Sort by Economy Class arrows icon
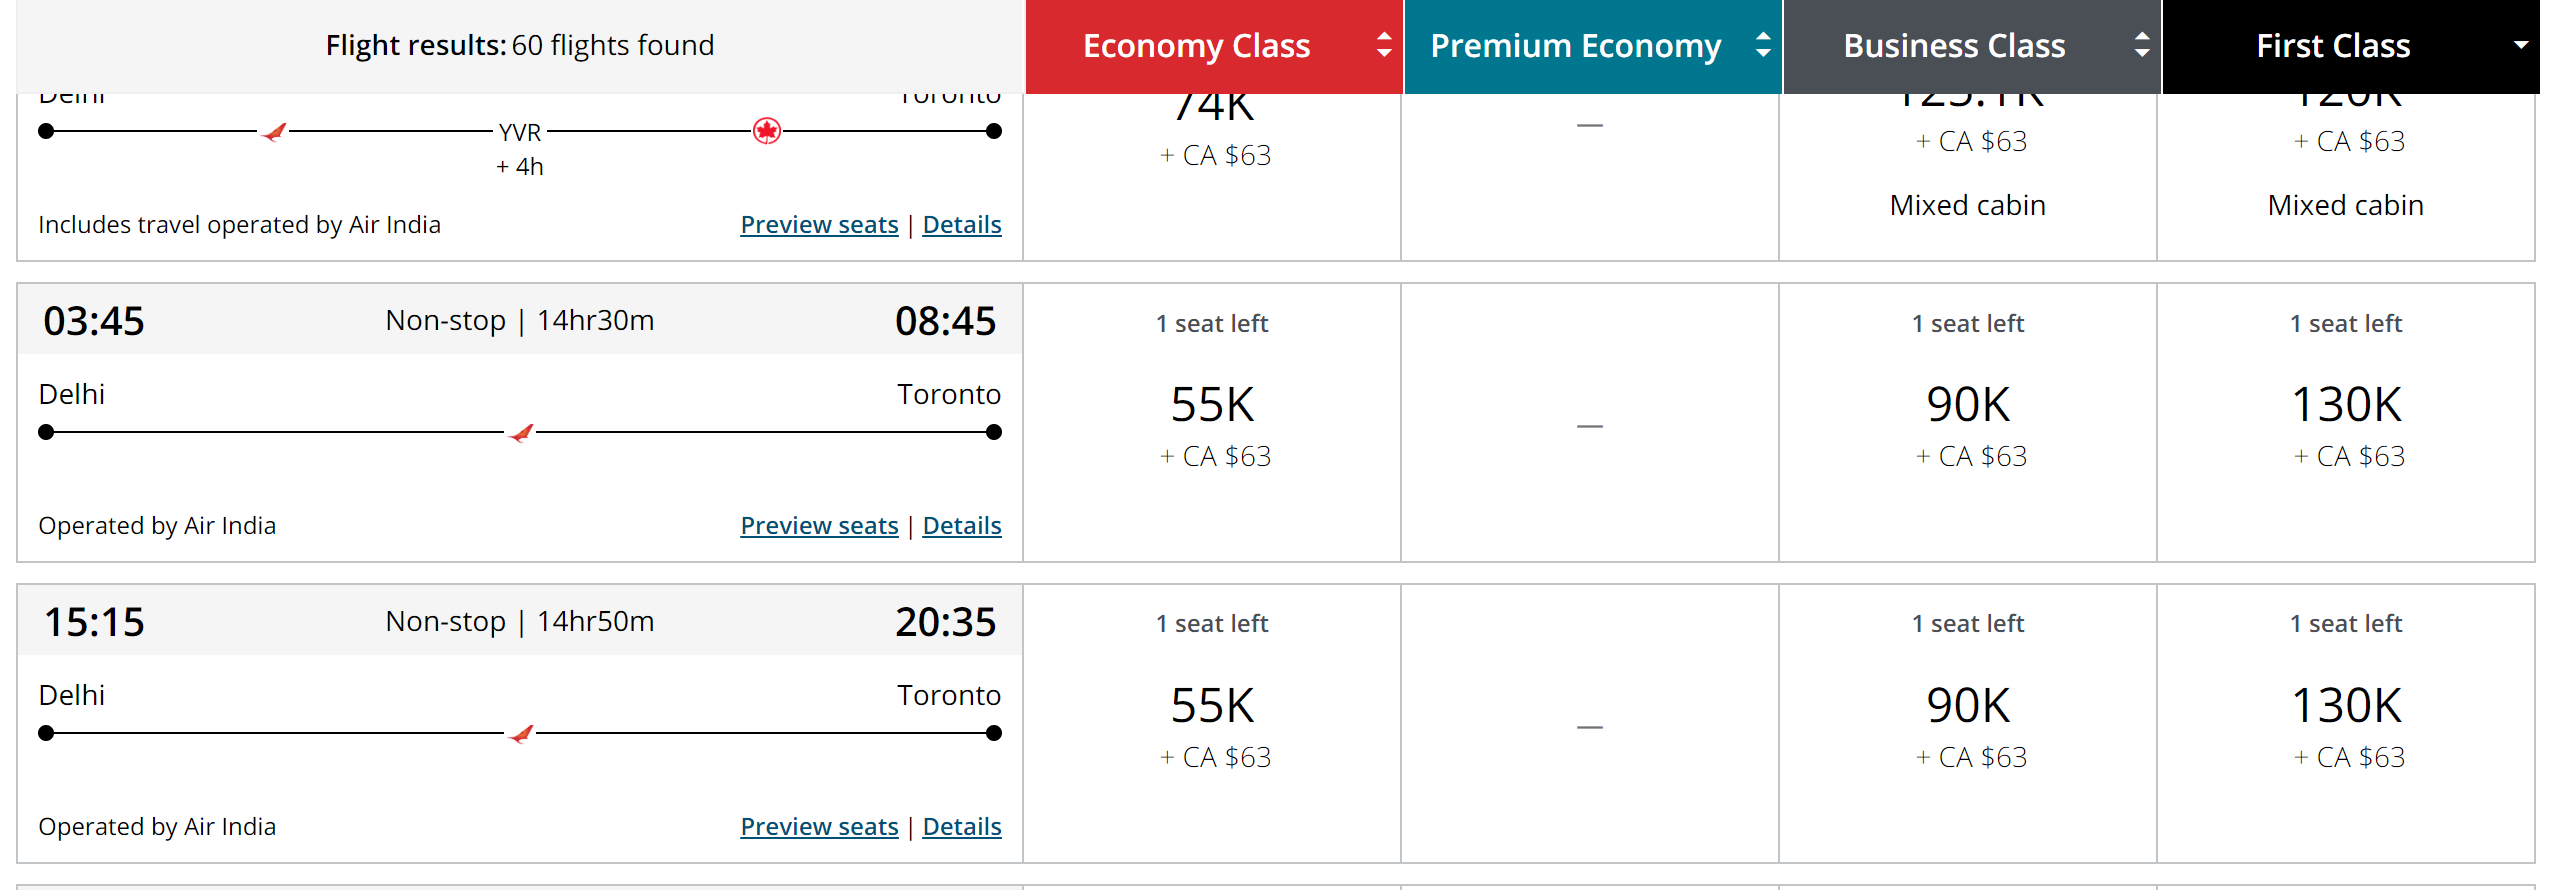2564x890 pixels. tap(1384, 45)
